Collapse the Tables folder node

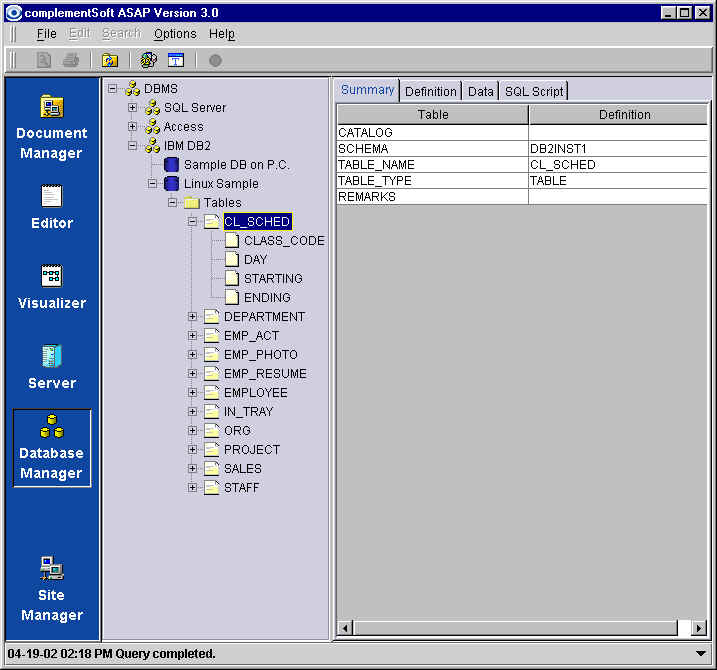172,203
